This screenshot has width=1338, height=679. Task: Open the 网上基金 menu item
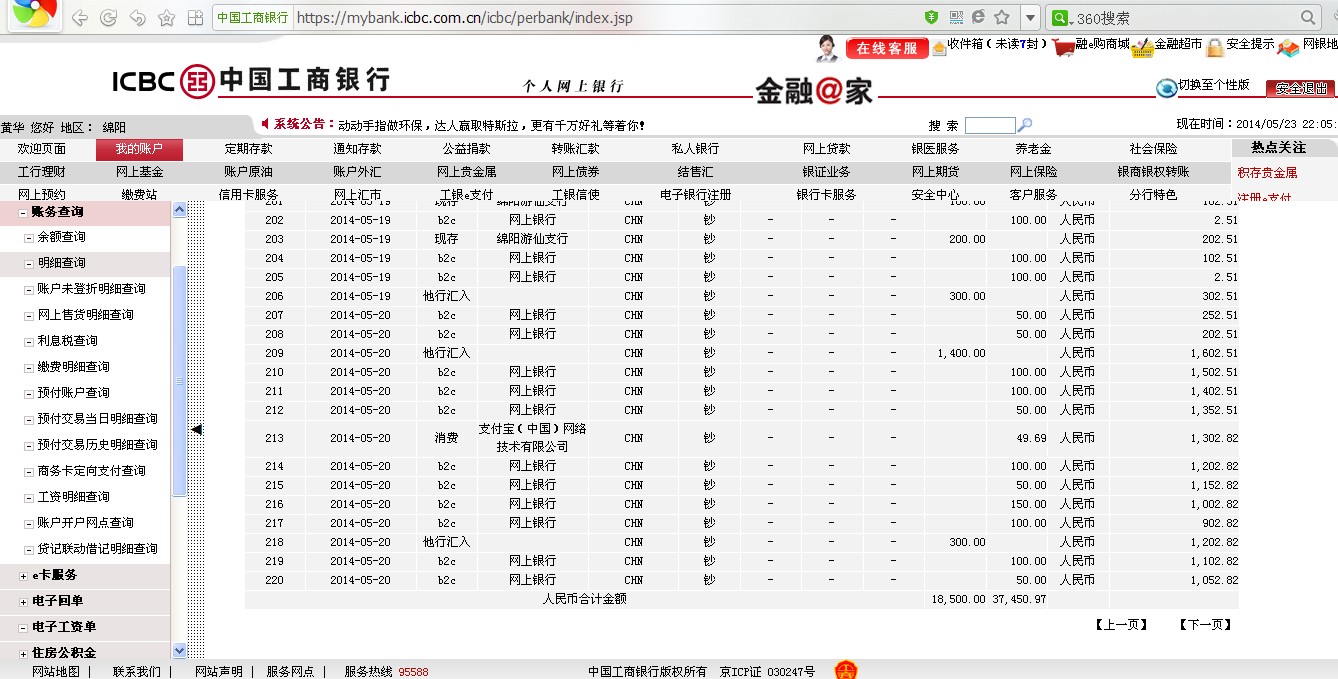(x=139, y=172)
